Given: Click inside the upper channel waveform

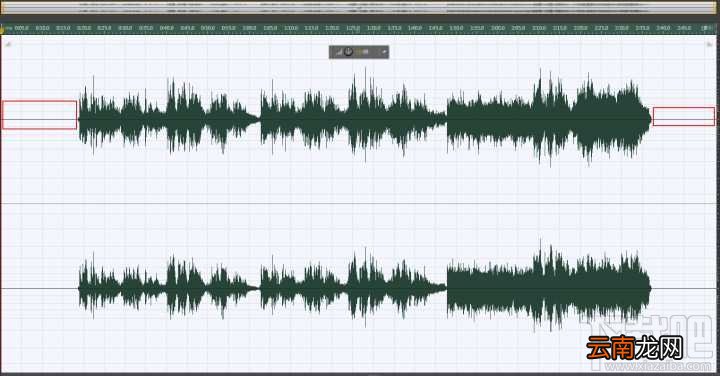Looking at the screenshot, I should (x=365, y=118).
